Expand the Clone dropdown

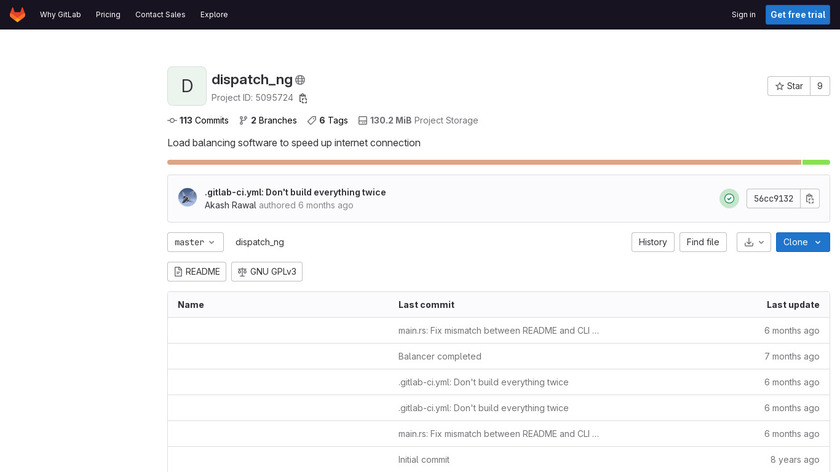pyautogui.click(x=802, y=242)
